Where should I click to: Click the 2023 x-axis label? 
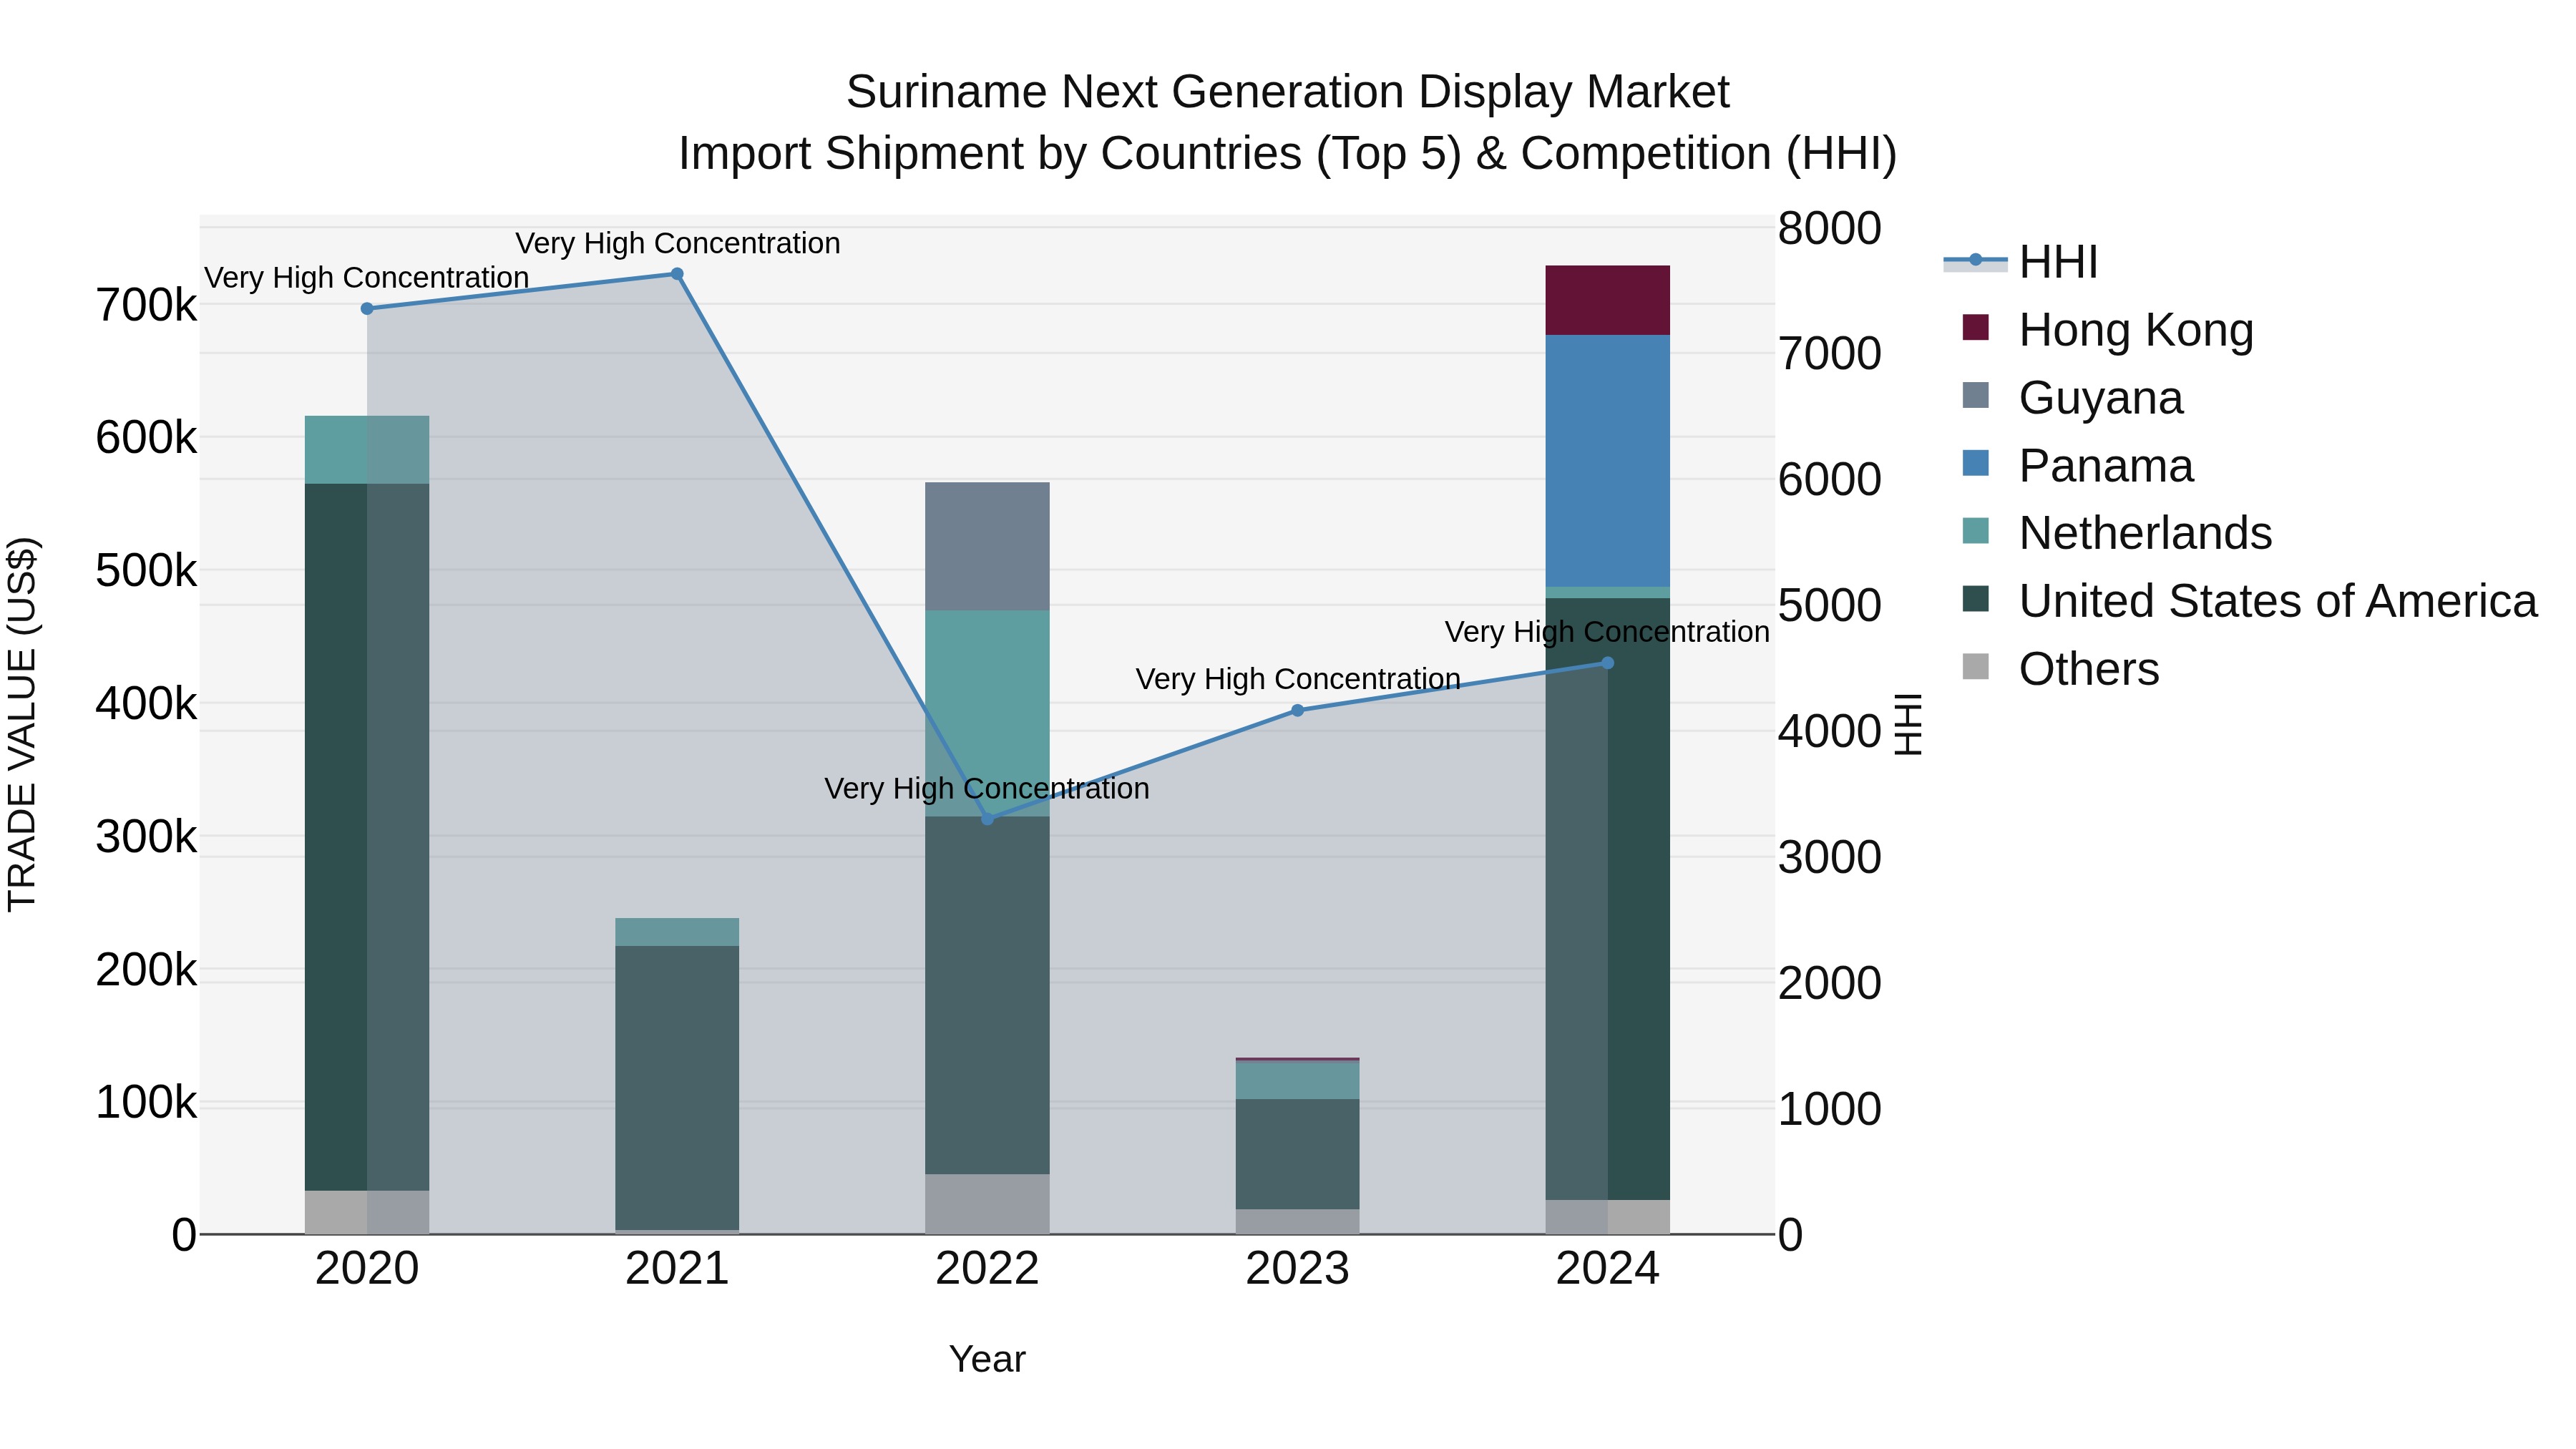click(x=1297, y=1269)
